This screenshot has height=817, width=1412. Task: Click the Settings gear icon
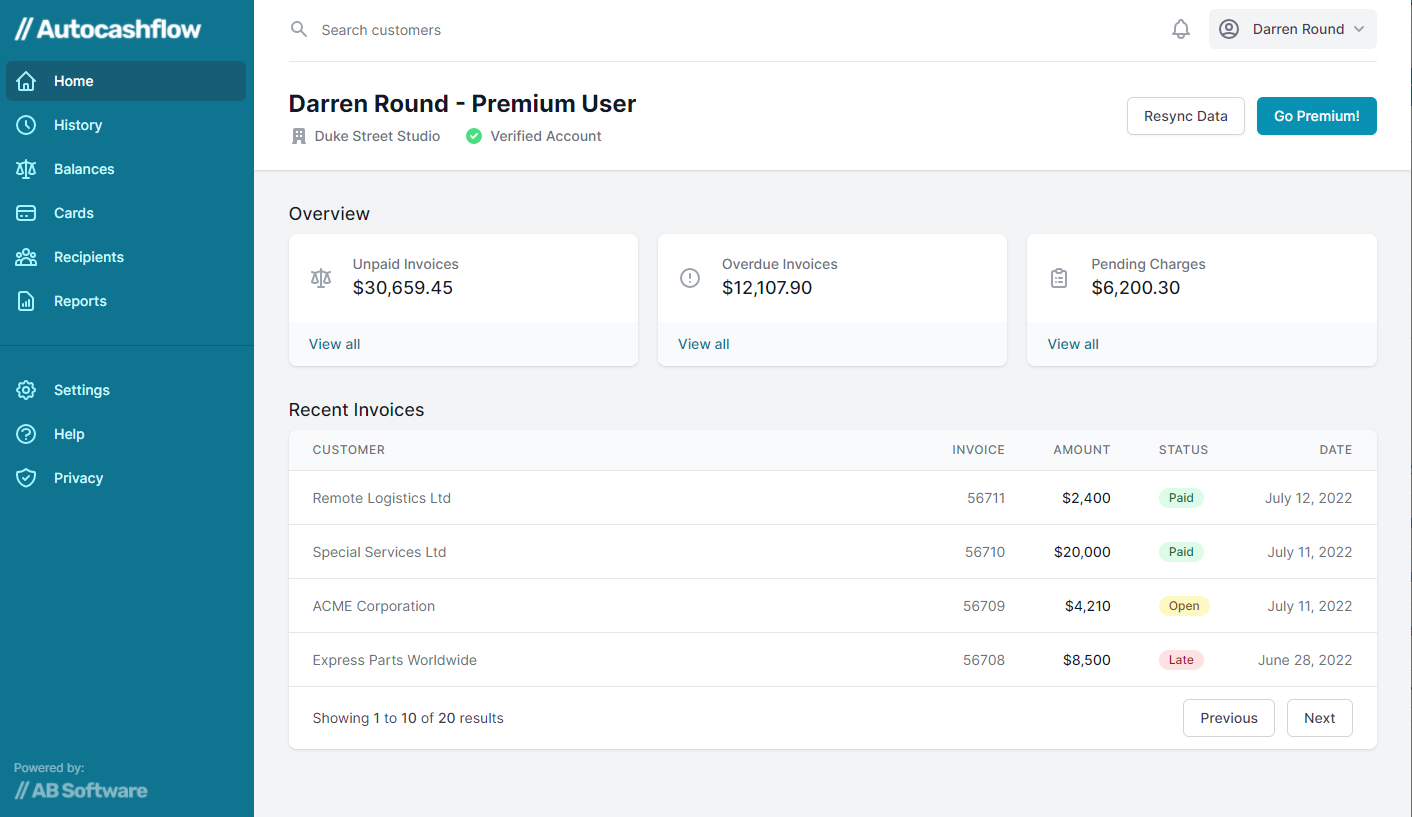click(27, 390)
